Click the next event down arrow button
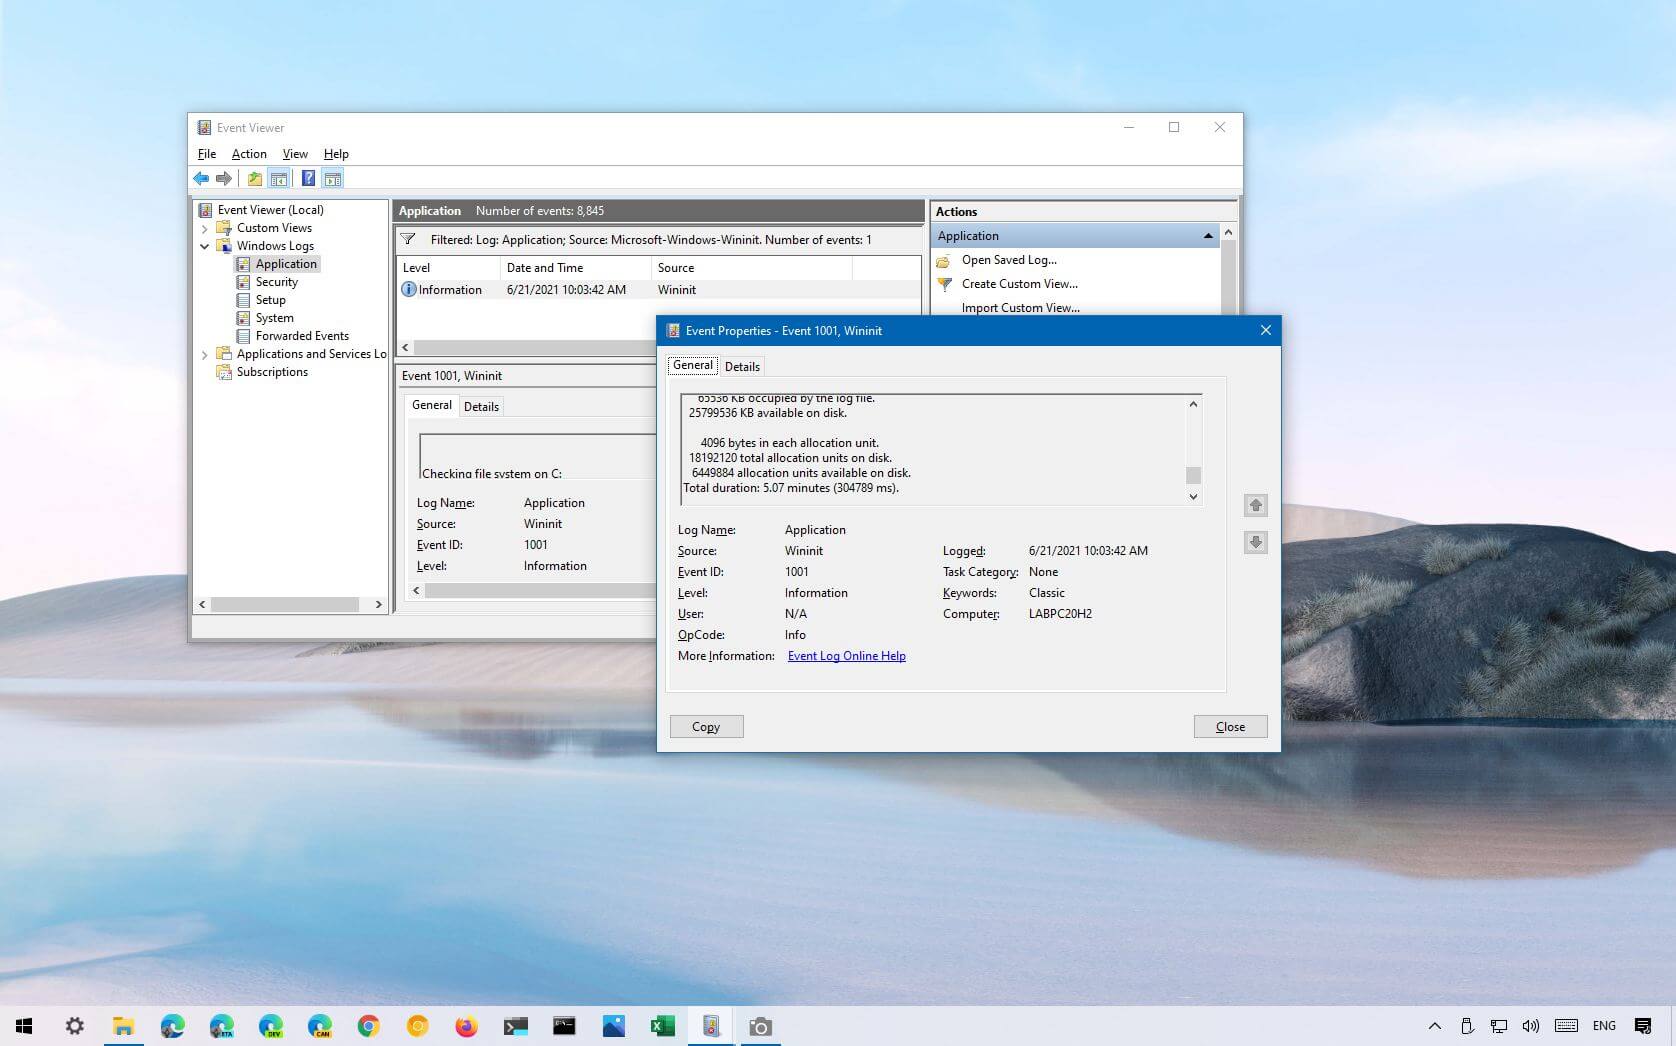This screenshot has height=1046, width=1676. [1255, 543]
